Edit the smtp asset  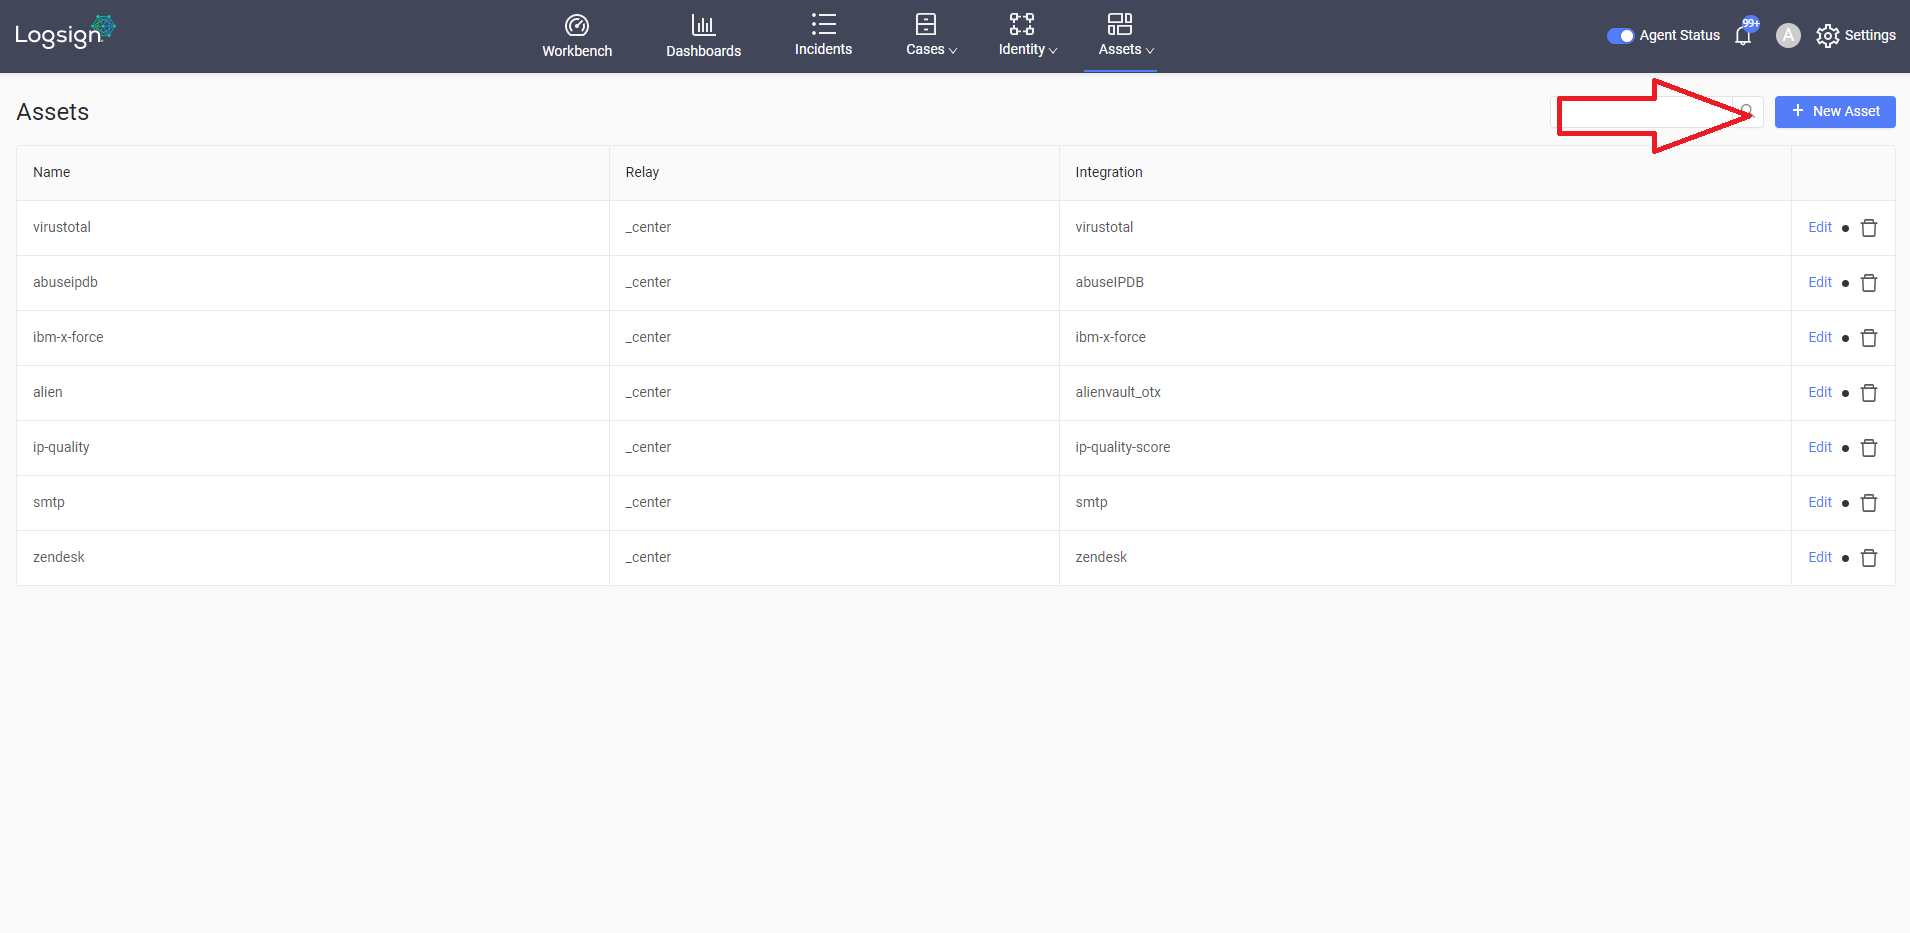click(x=1820, y=502)
